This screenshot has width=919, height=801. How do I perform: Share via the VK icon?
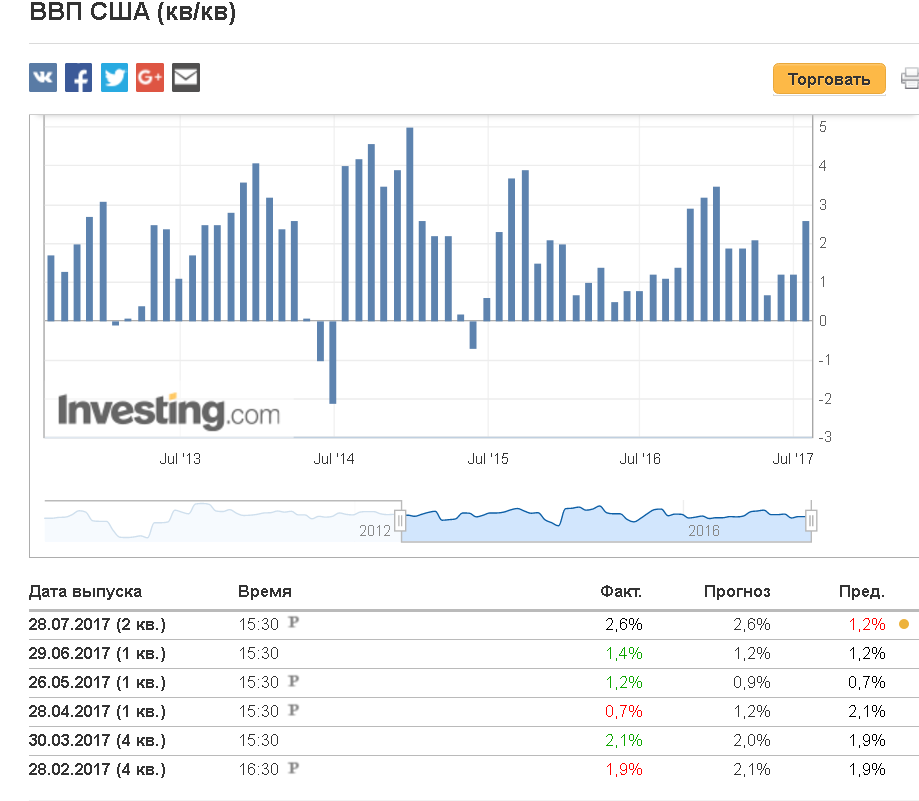pos(43,77)
